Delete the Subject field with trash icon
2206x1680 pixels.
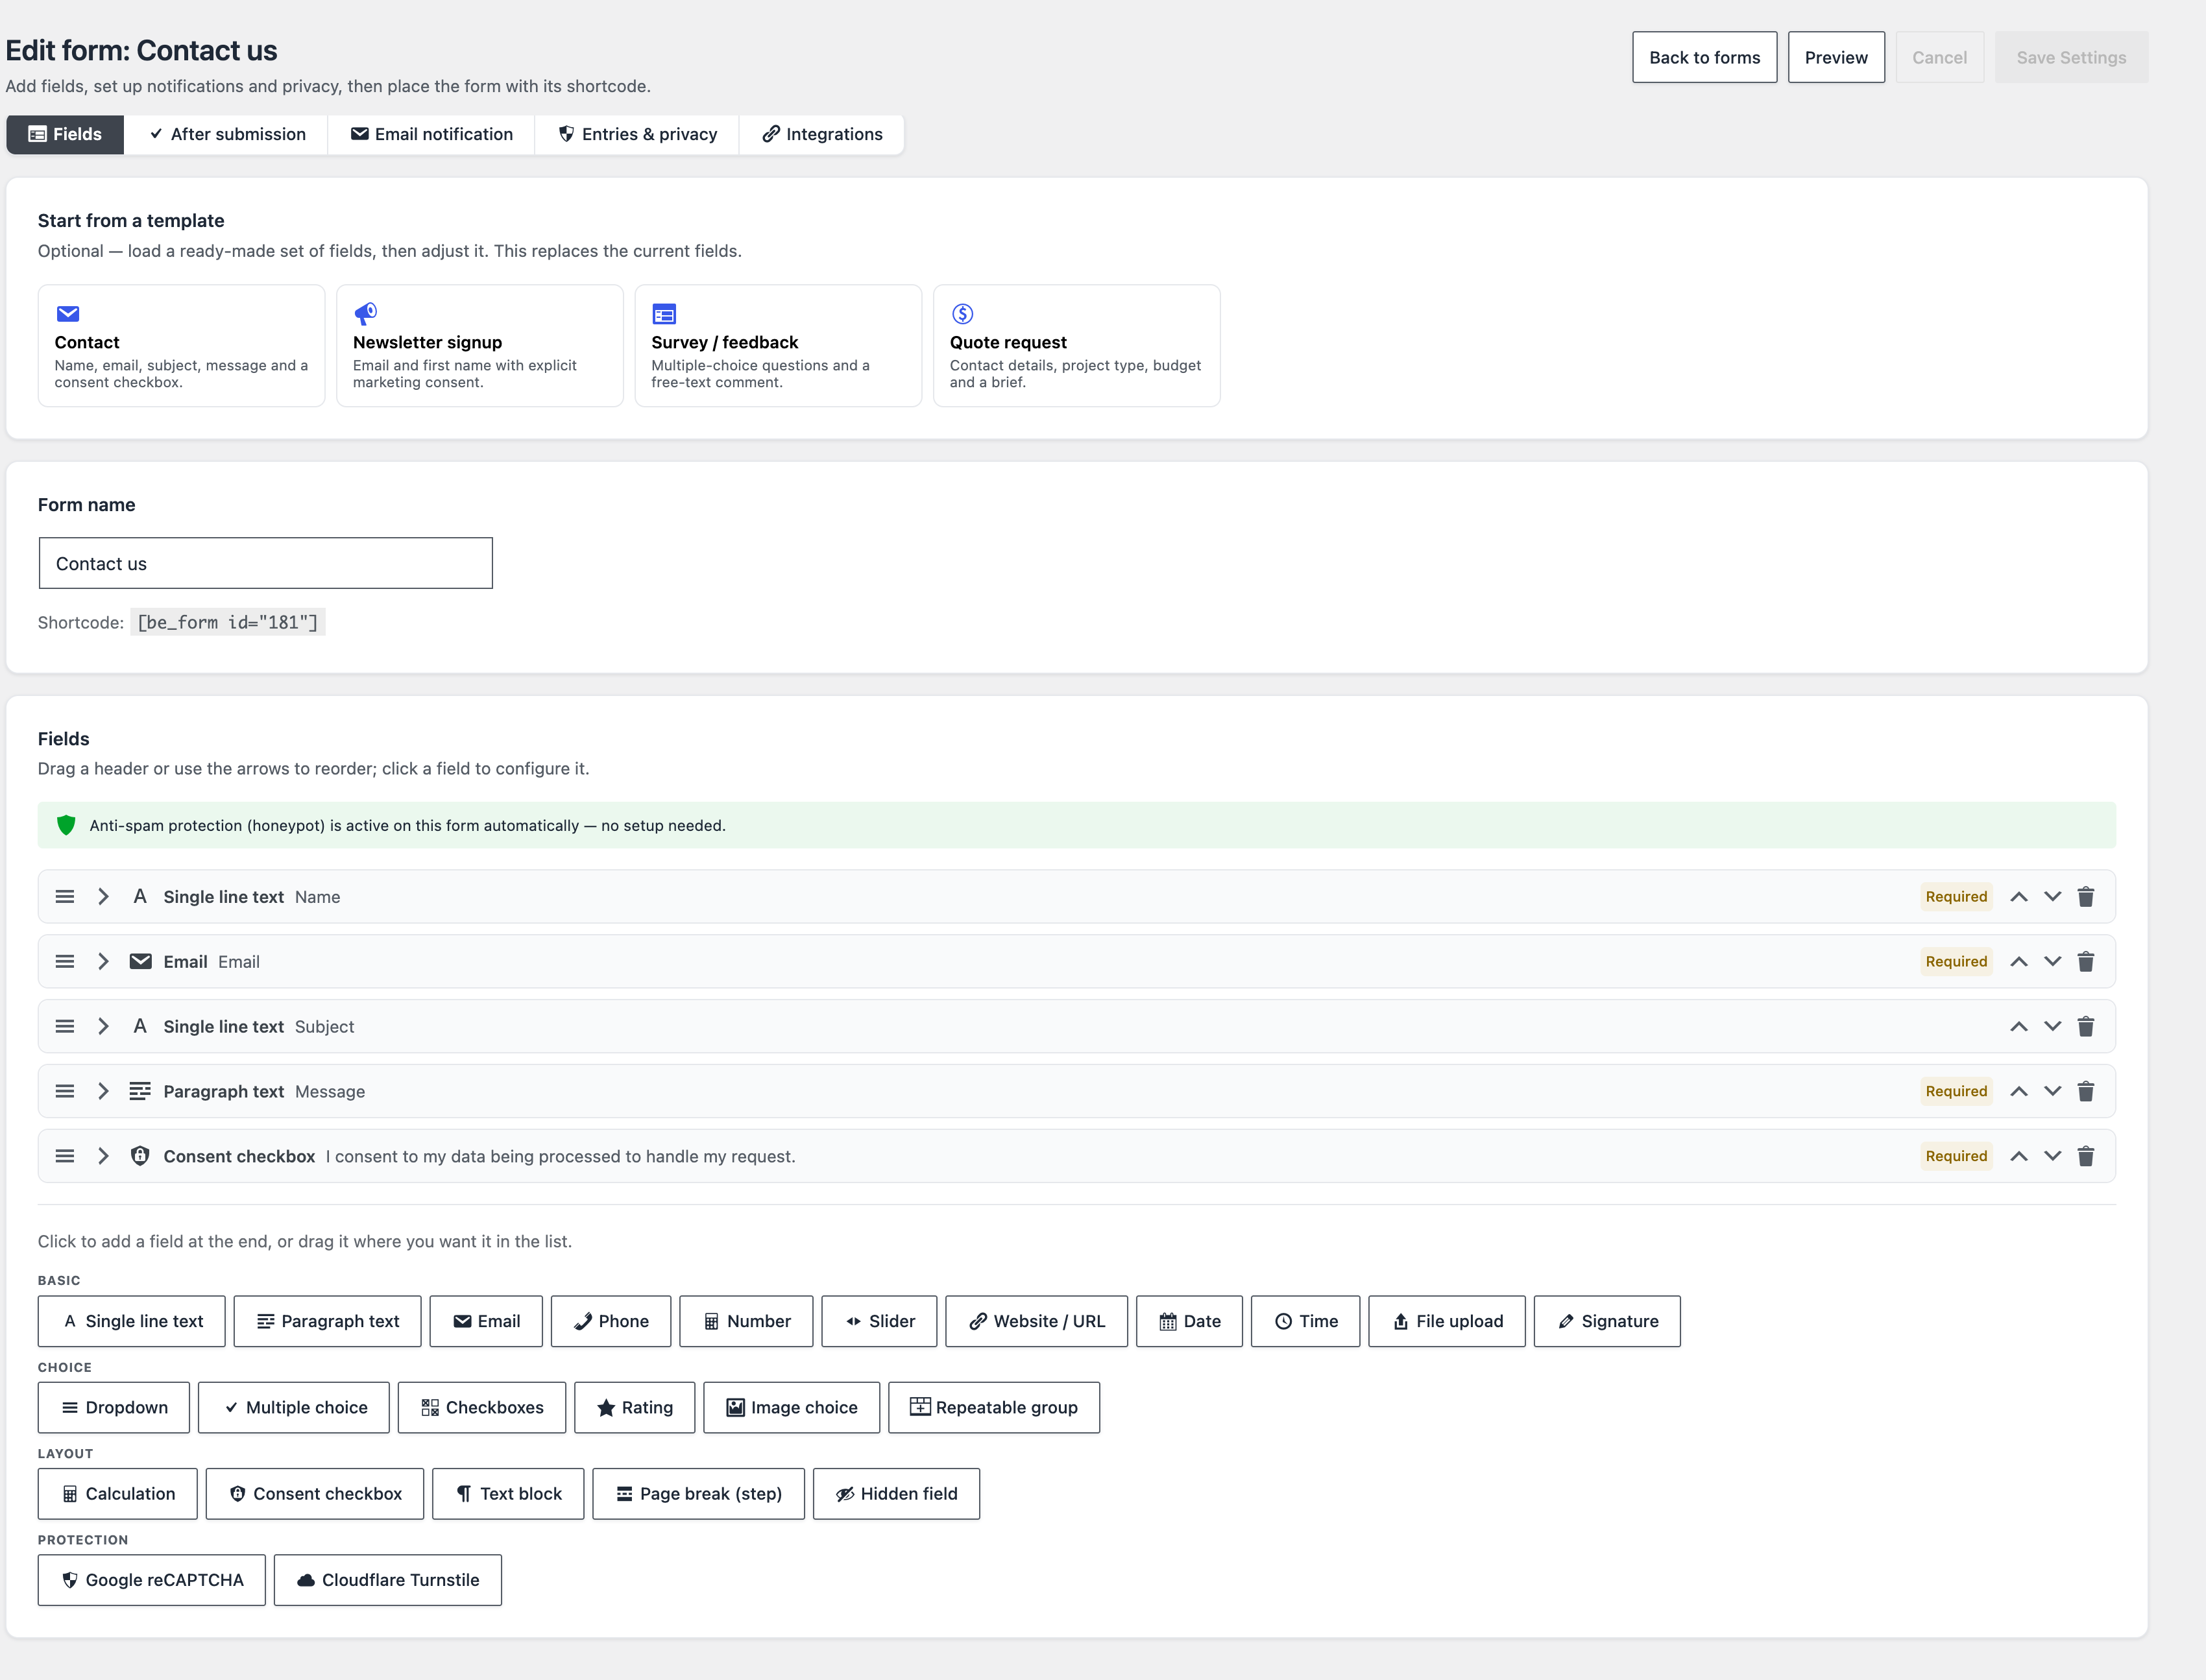coord(2085,1027)
